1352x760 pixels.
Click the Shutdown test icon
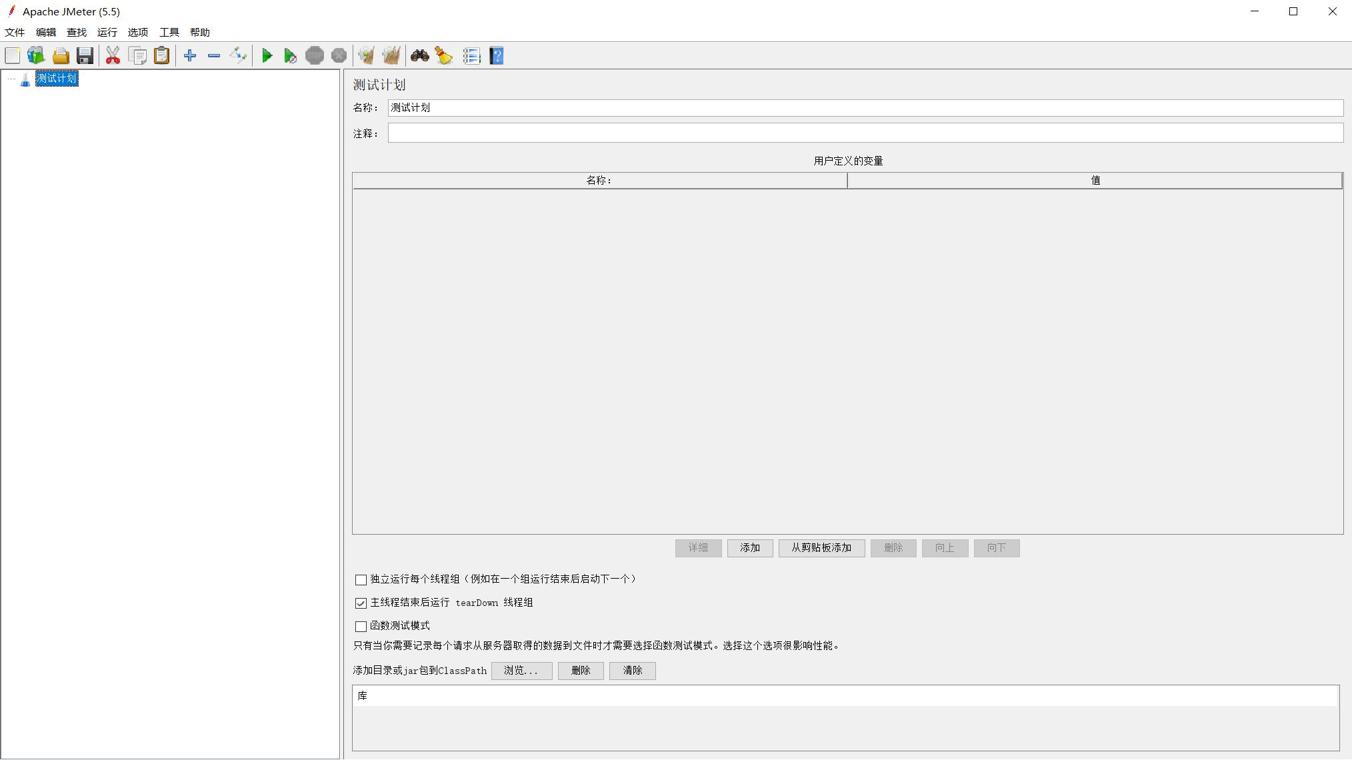click(x=339, y=56)
